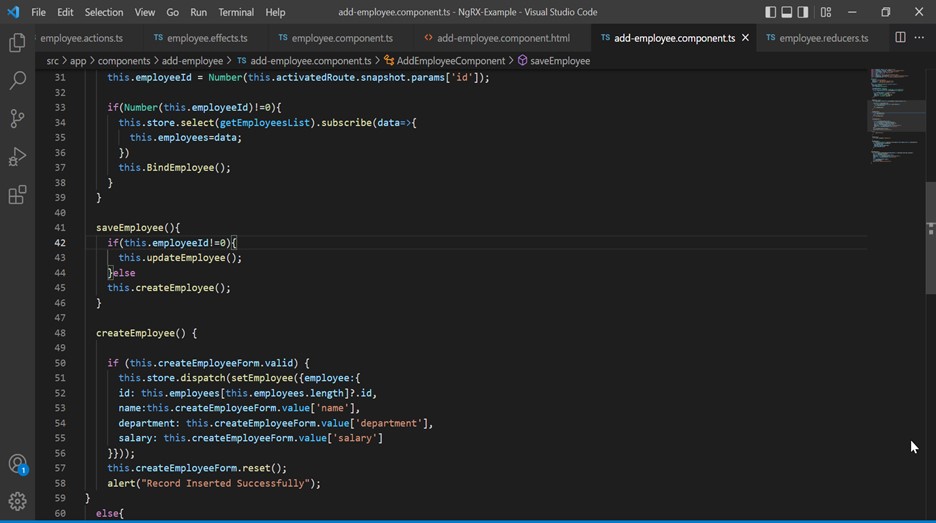Screen dimensions: 936x523
Task: Expand AddEmployeeComponent breadcrumb
Action: [451, 61]
